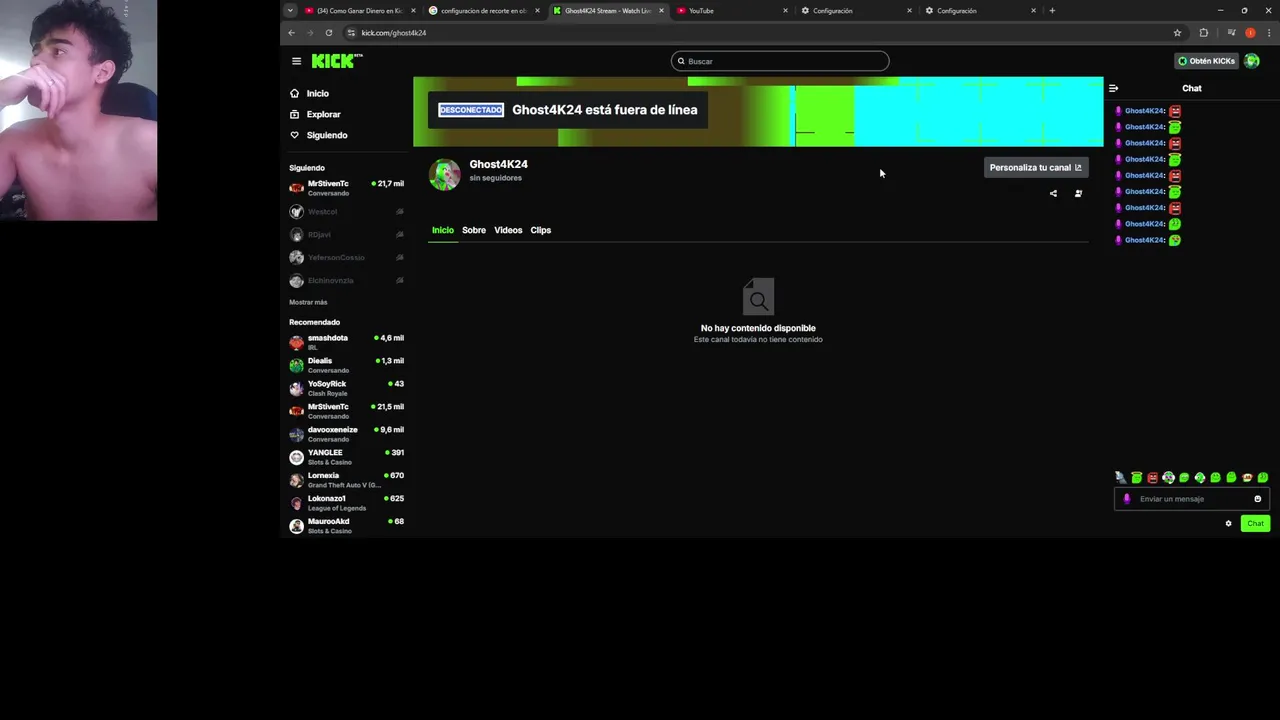Viewport: 1280px width, 720px height.
Task: Click the share icon under Personaliza tu canal
Action: click(x=1053, y=194)
